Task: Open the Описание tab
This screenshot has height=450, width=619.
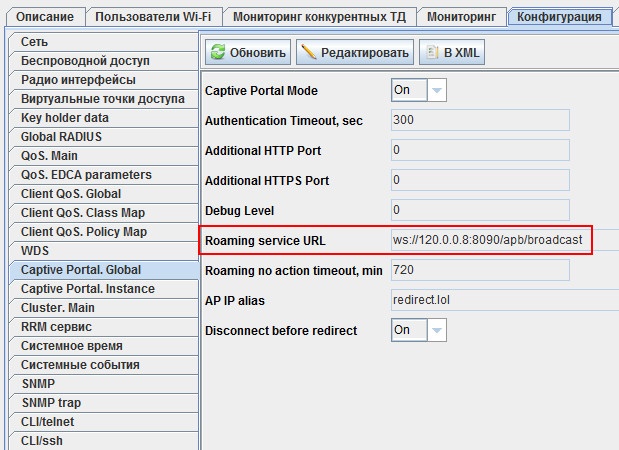Action: [x=43, y=17]
